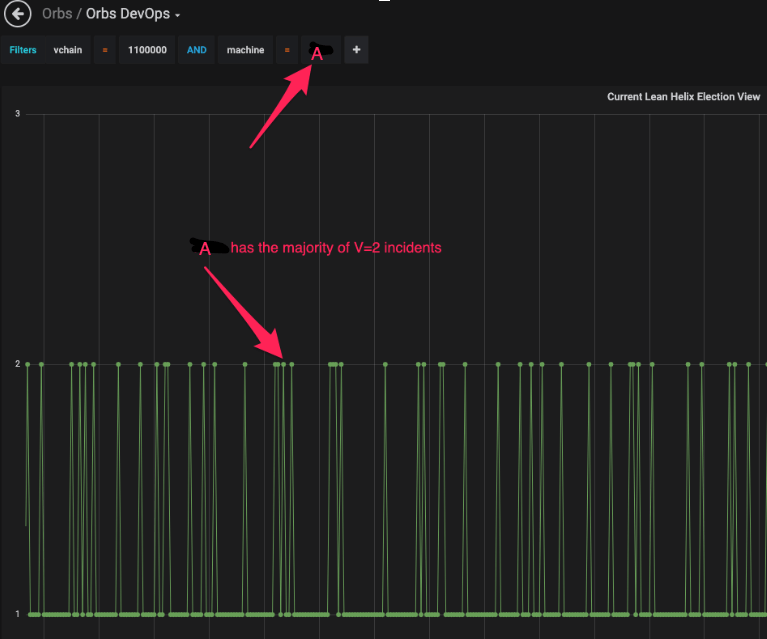Image resolution: width=767 pixels, height=639 pixels.
Task: Open the Orbs folder breadcrumb
Action: (57, 14)
